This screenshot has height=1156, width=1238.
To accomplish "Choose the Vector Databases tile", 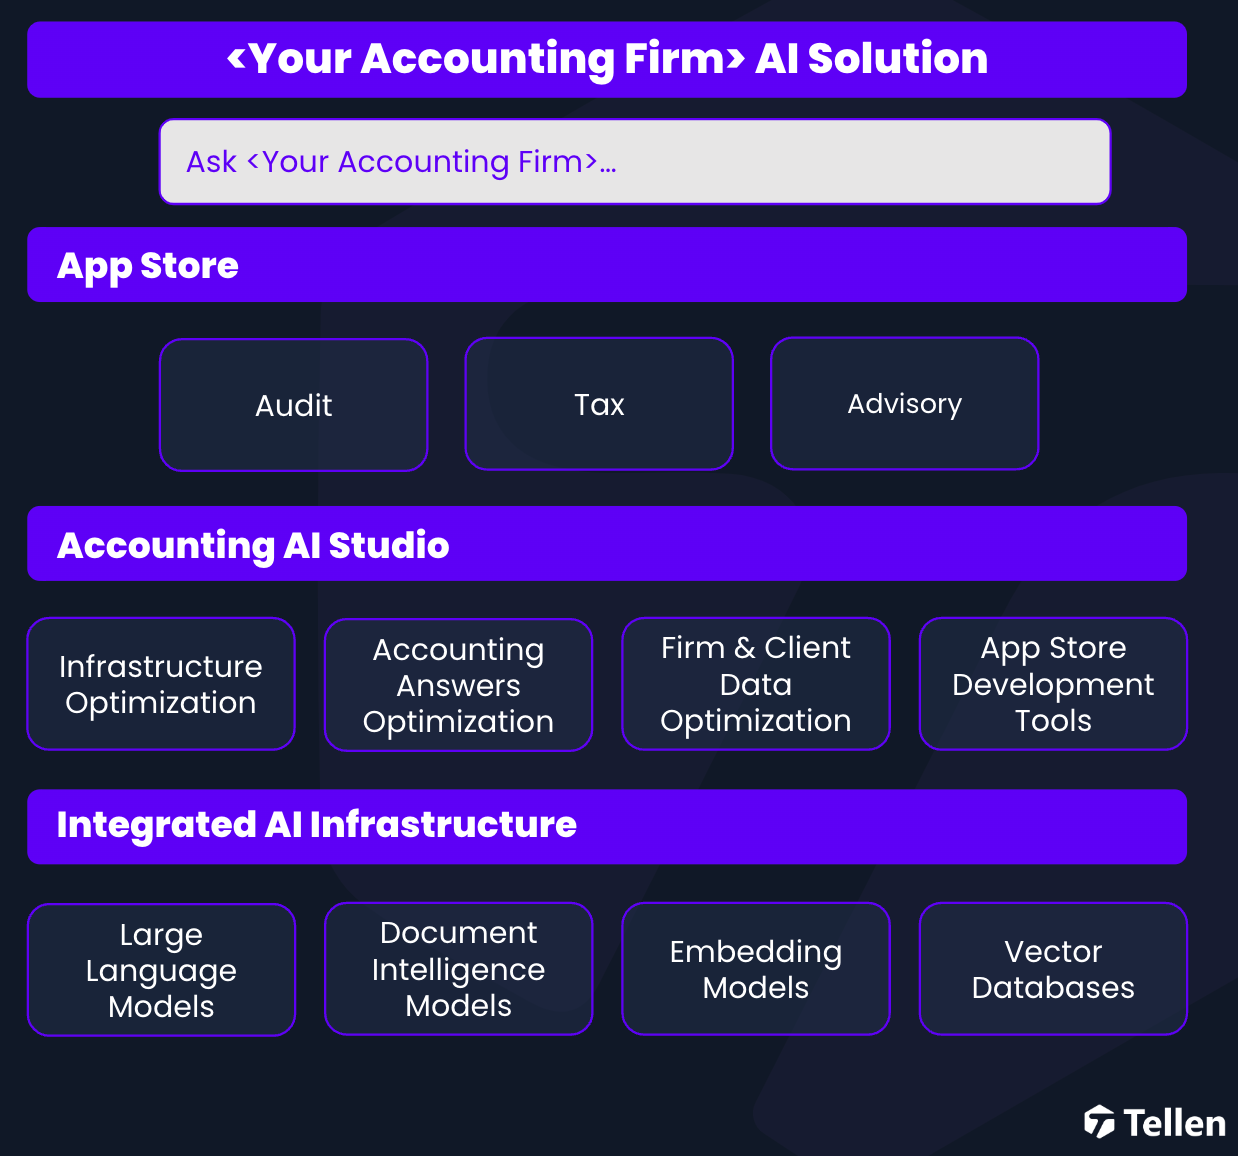I will coord(1053,969).
